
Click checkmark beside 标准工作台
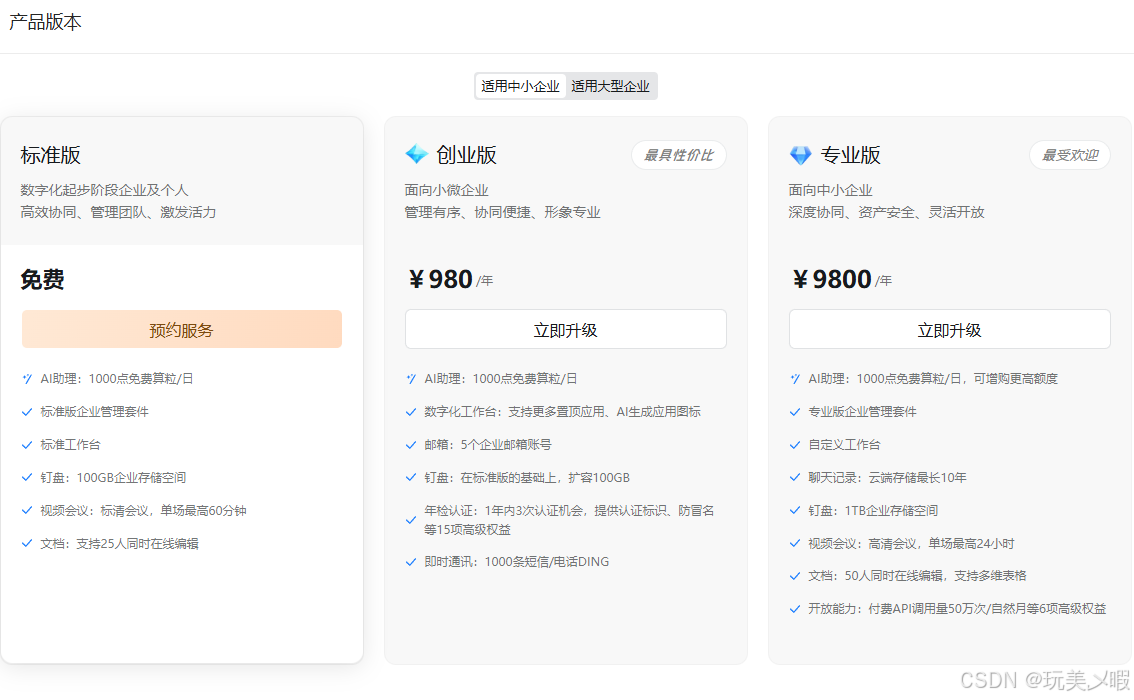point(27,445)
